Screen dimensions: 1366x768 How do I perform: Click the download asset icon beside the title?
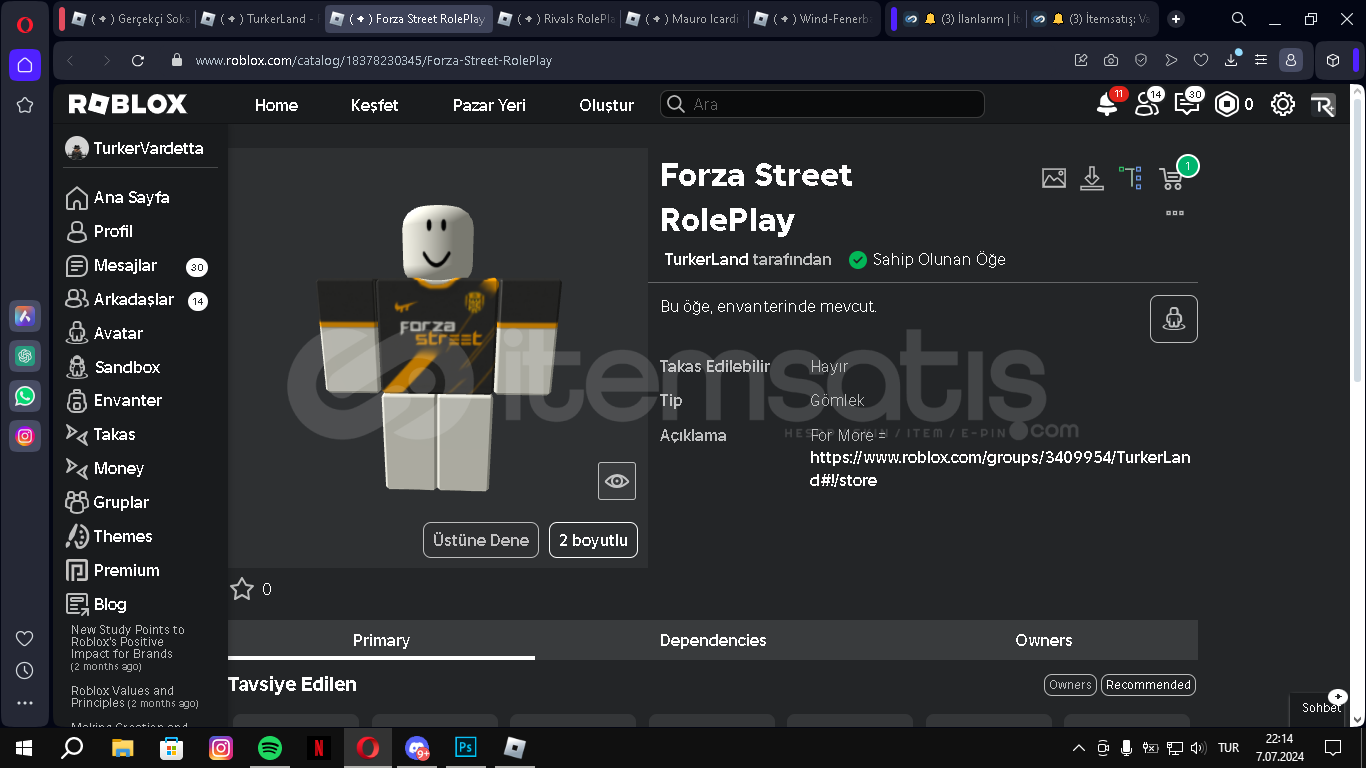(x=1092, y=178)
